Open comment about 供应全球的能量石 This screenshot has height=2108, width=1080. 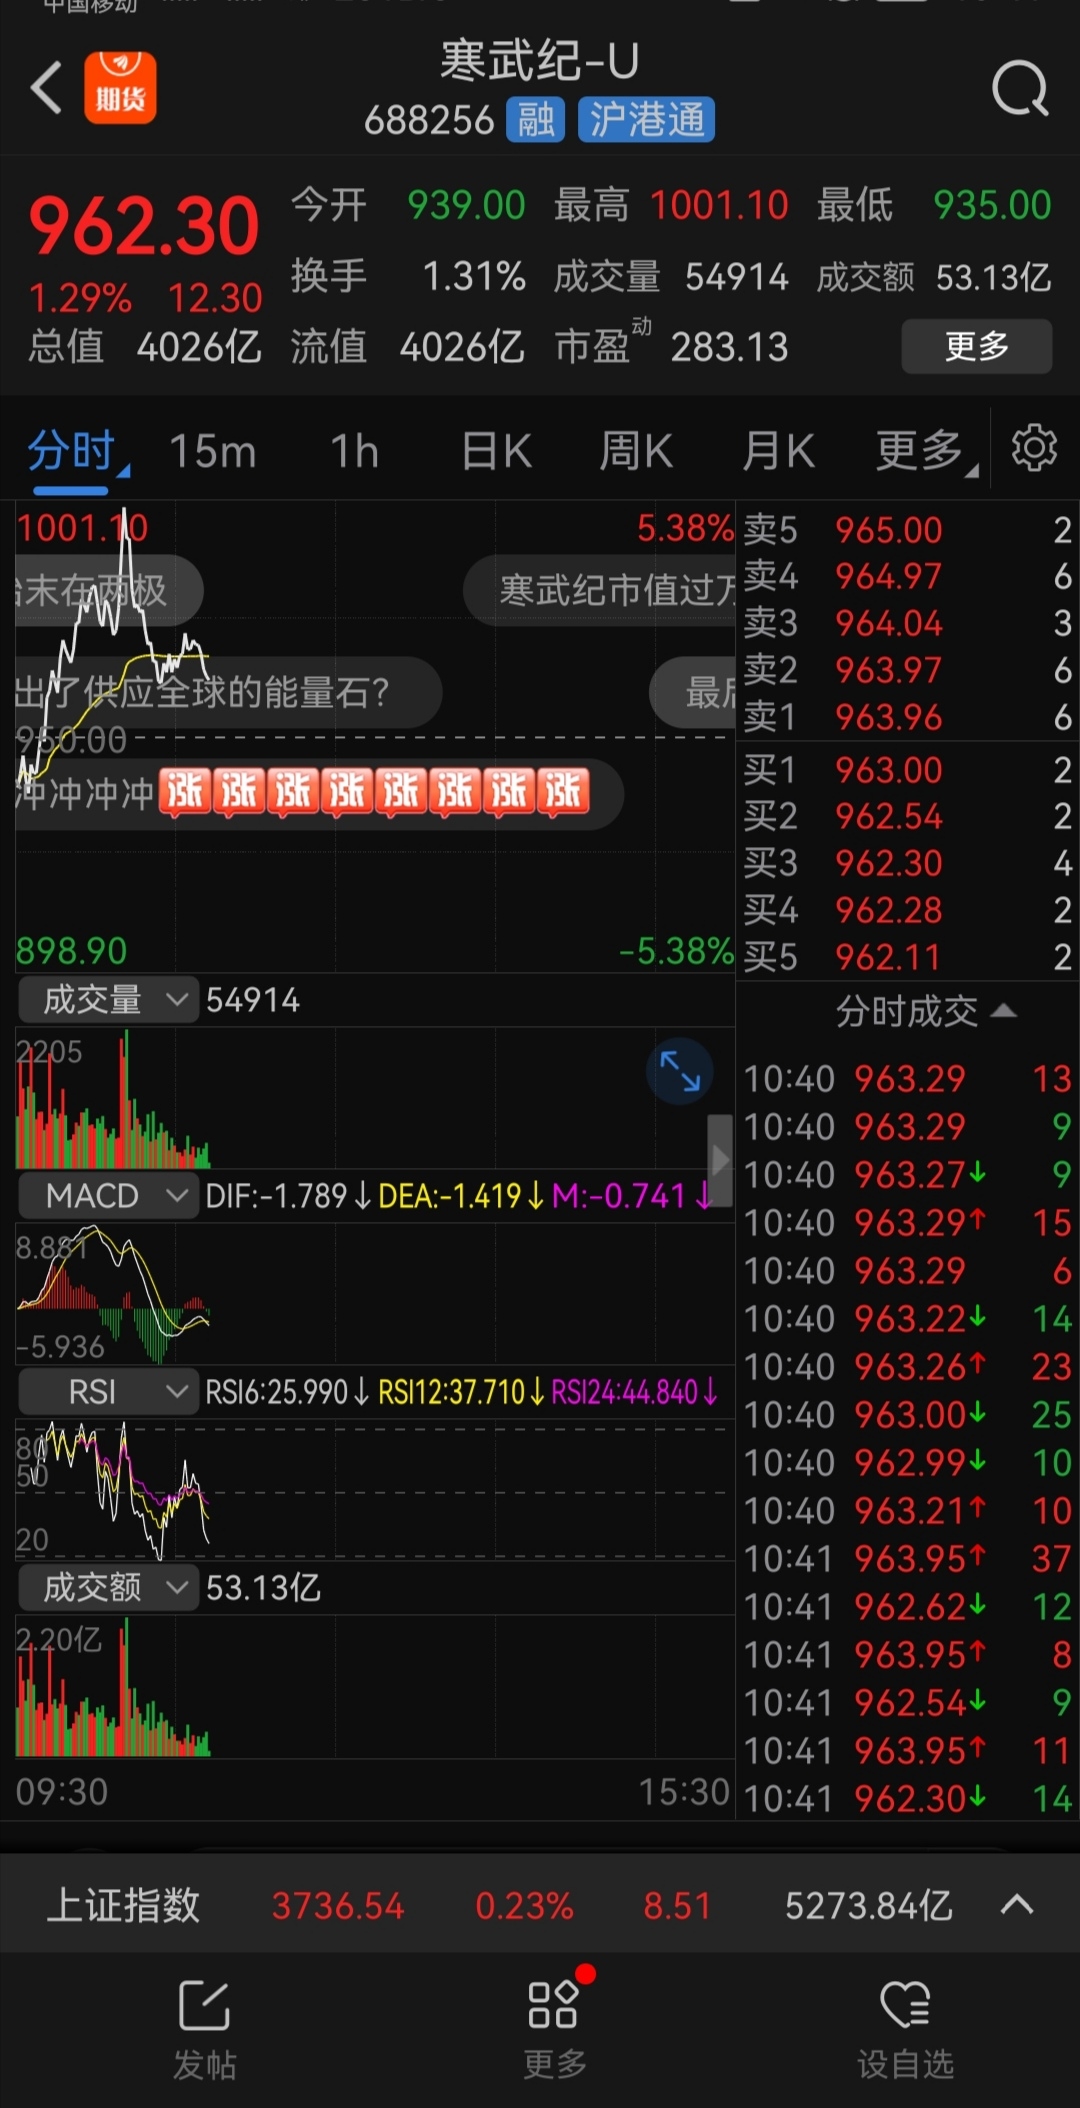228,691
